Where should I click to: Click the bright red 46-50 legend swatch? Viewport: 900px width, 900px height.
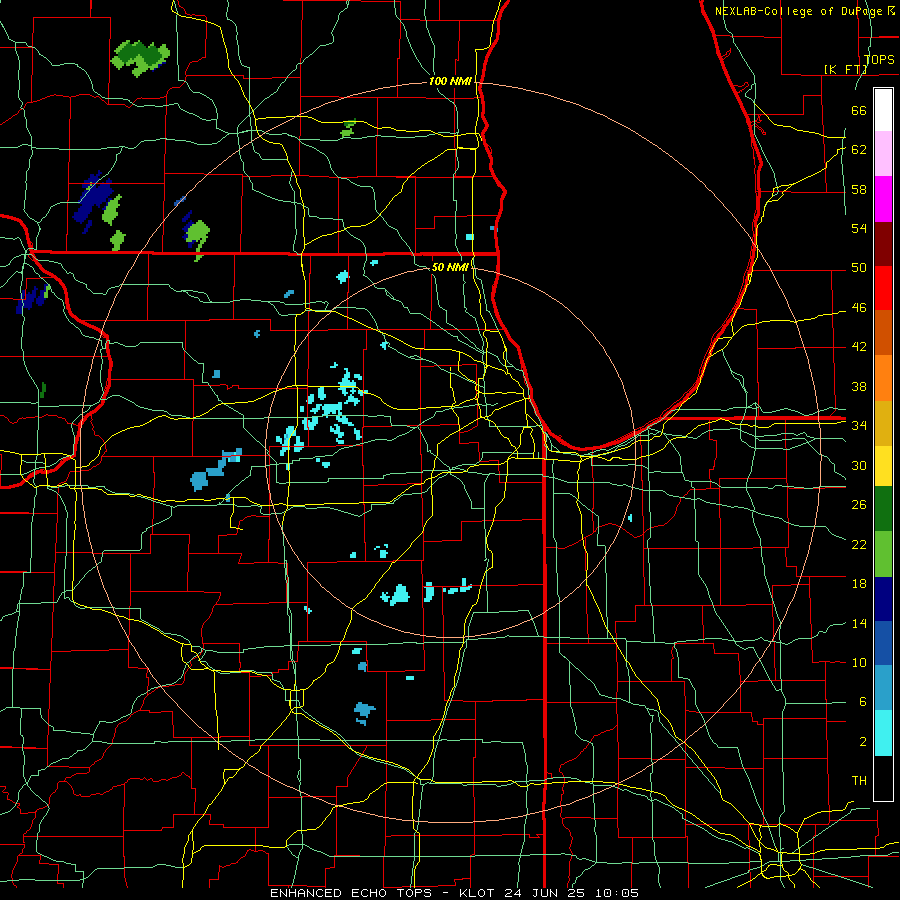click(883, 288)
